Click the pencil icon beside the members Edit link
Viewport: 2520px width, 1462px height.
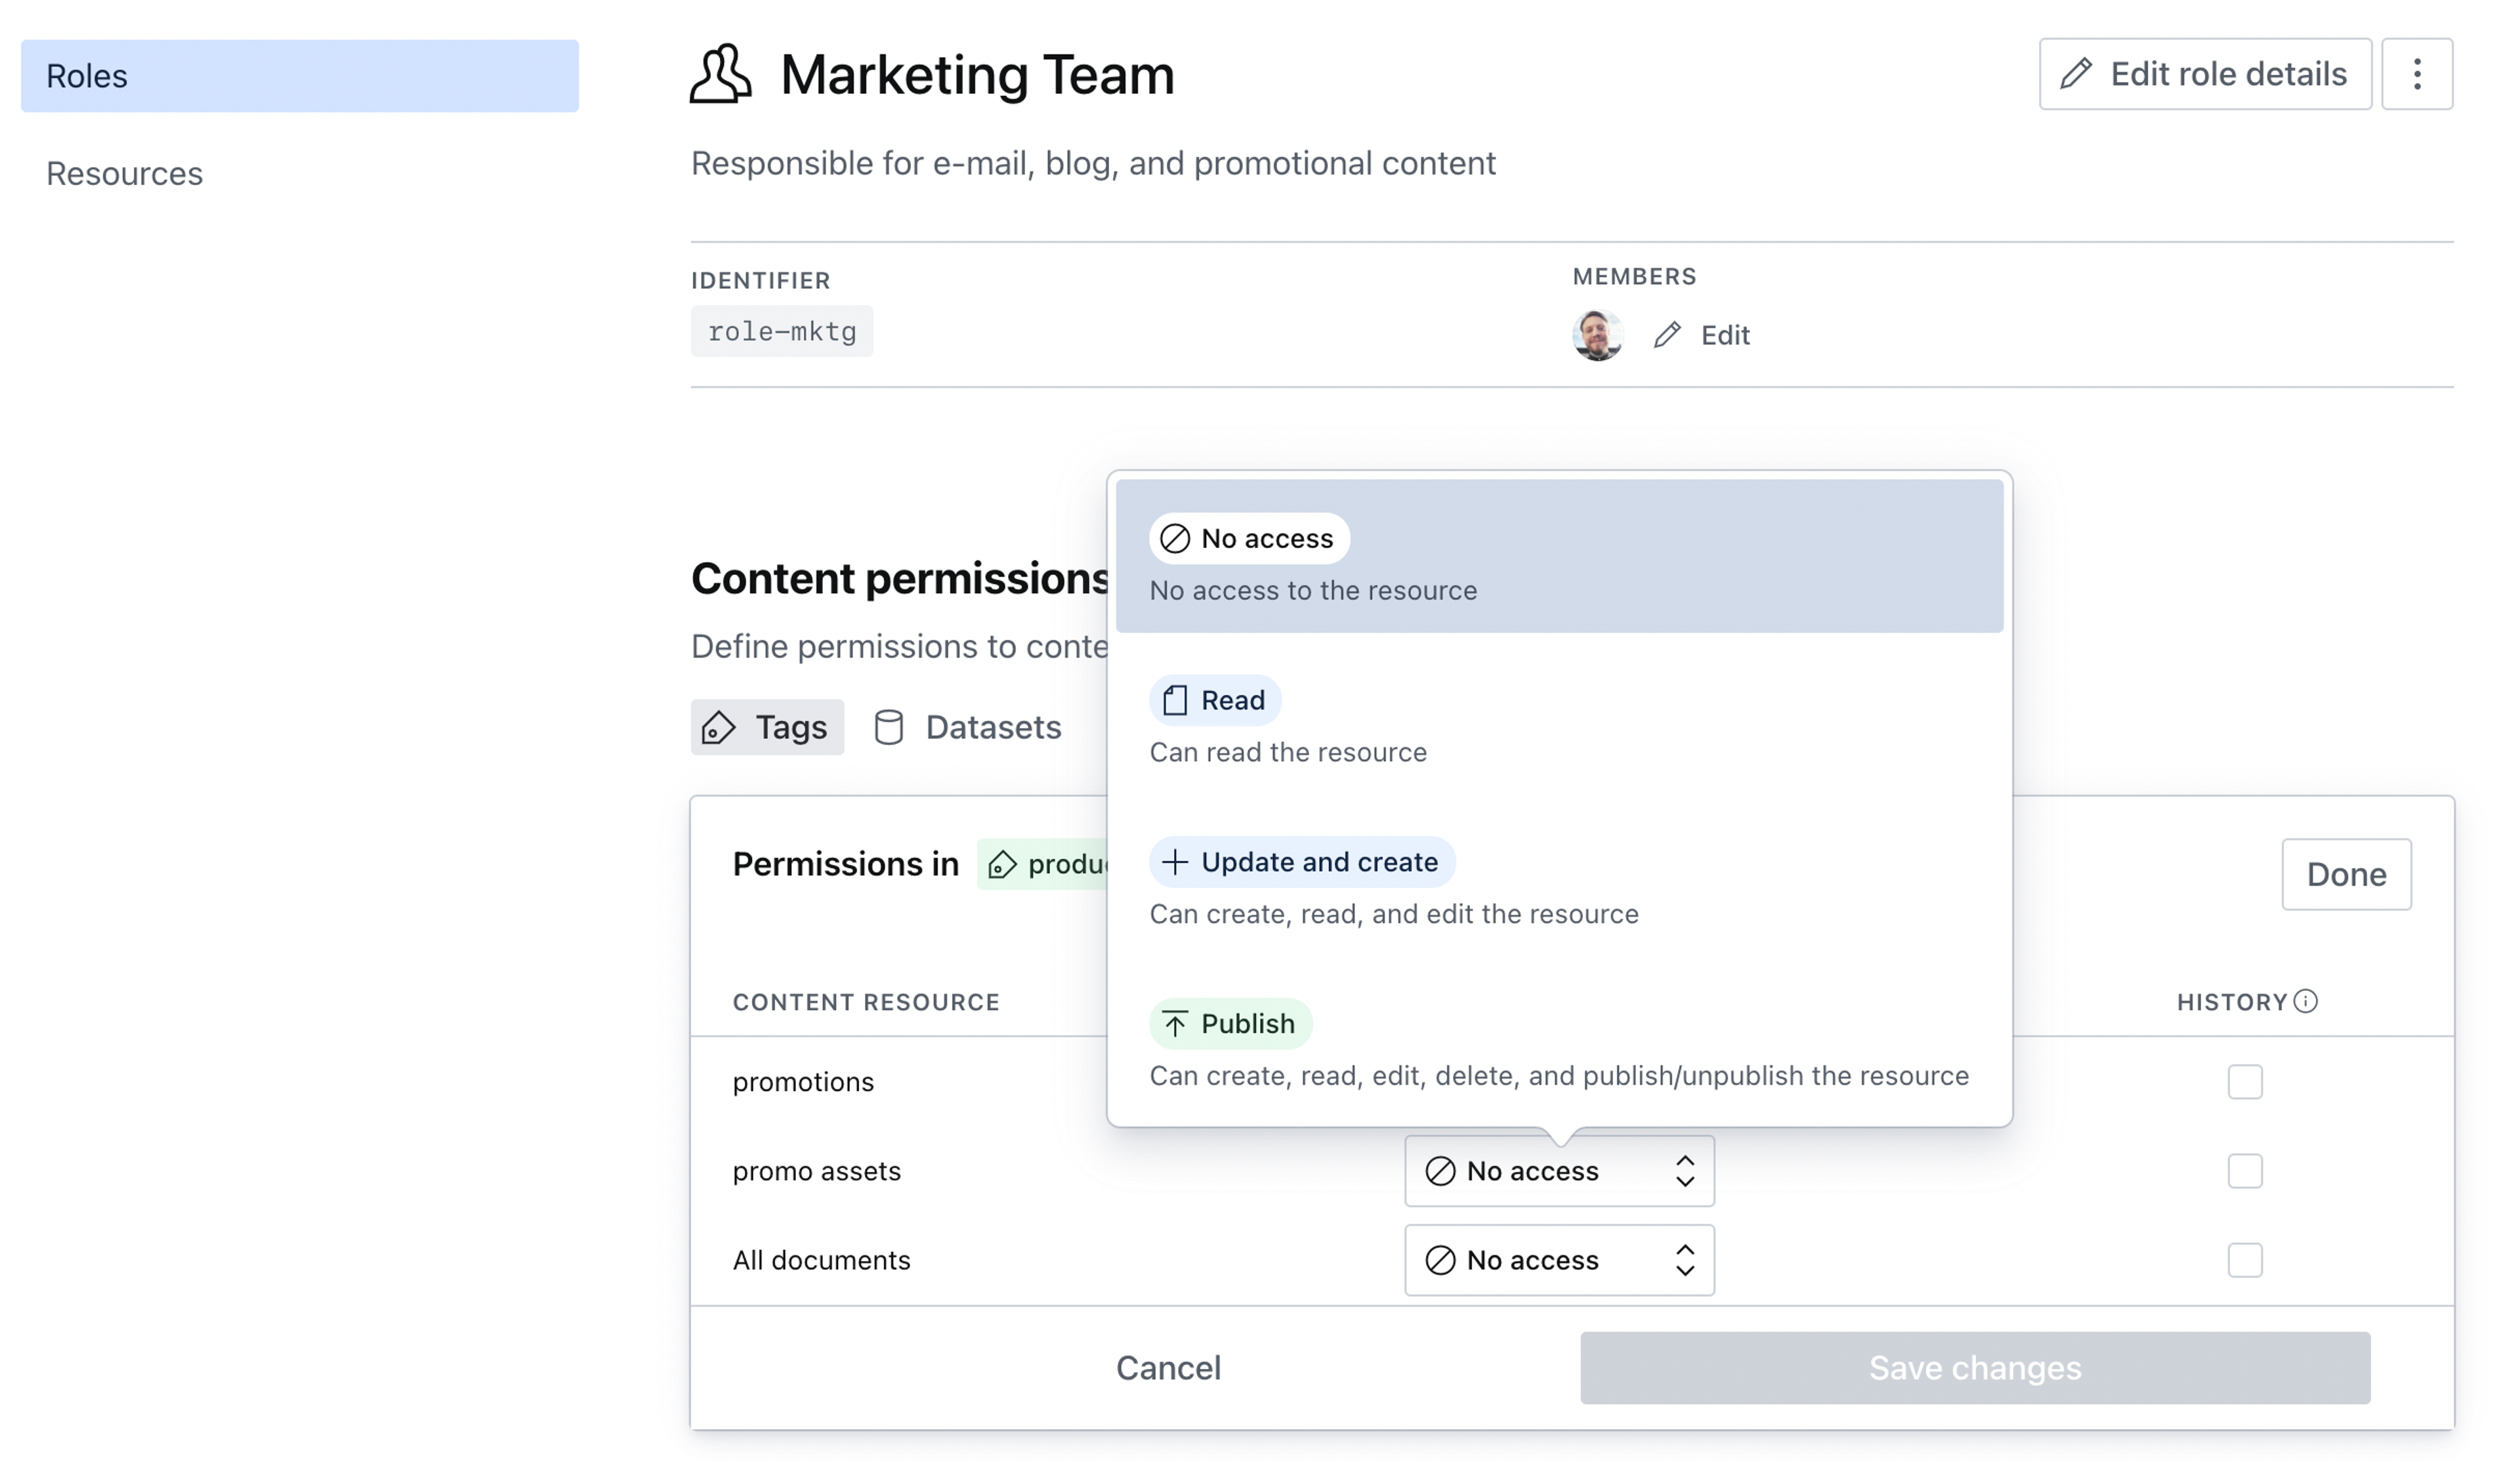point(1667,335)
